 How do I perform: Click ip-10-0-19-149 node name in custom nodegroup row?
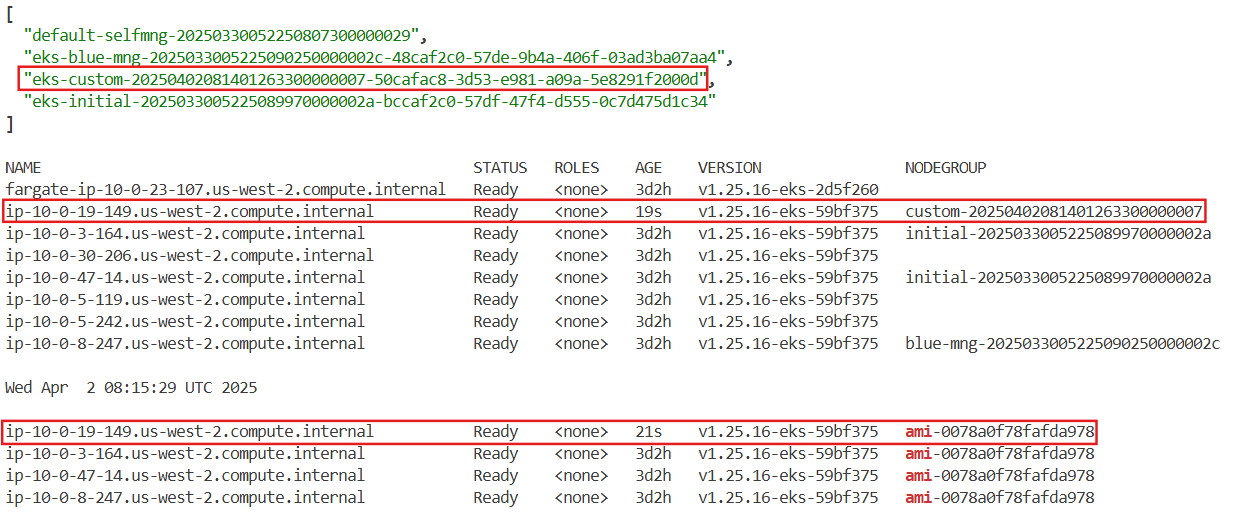[189, 212]
